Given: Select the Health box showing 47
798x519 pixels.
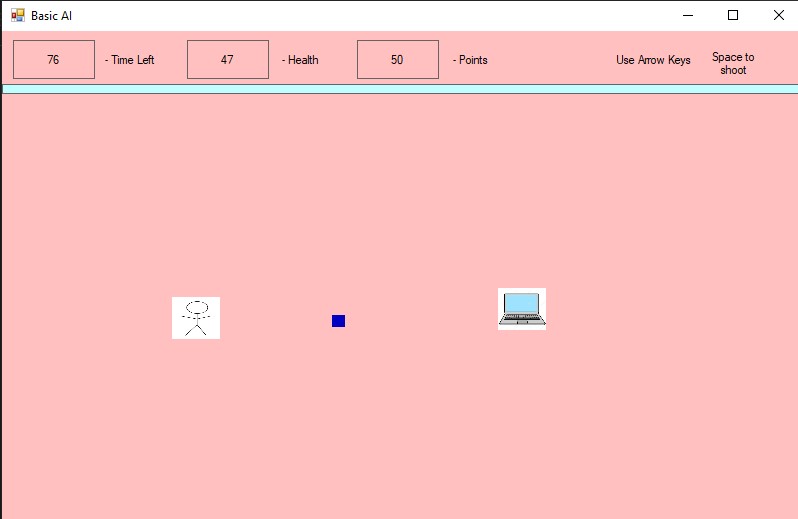Looking at the screenshot, I should coord(228,60).
